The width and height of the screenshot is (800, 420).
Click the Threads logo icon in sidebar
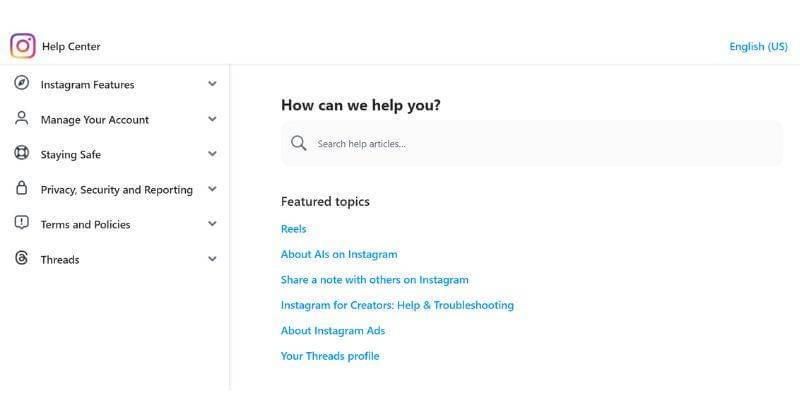(22, 259)
